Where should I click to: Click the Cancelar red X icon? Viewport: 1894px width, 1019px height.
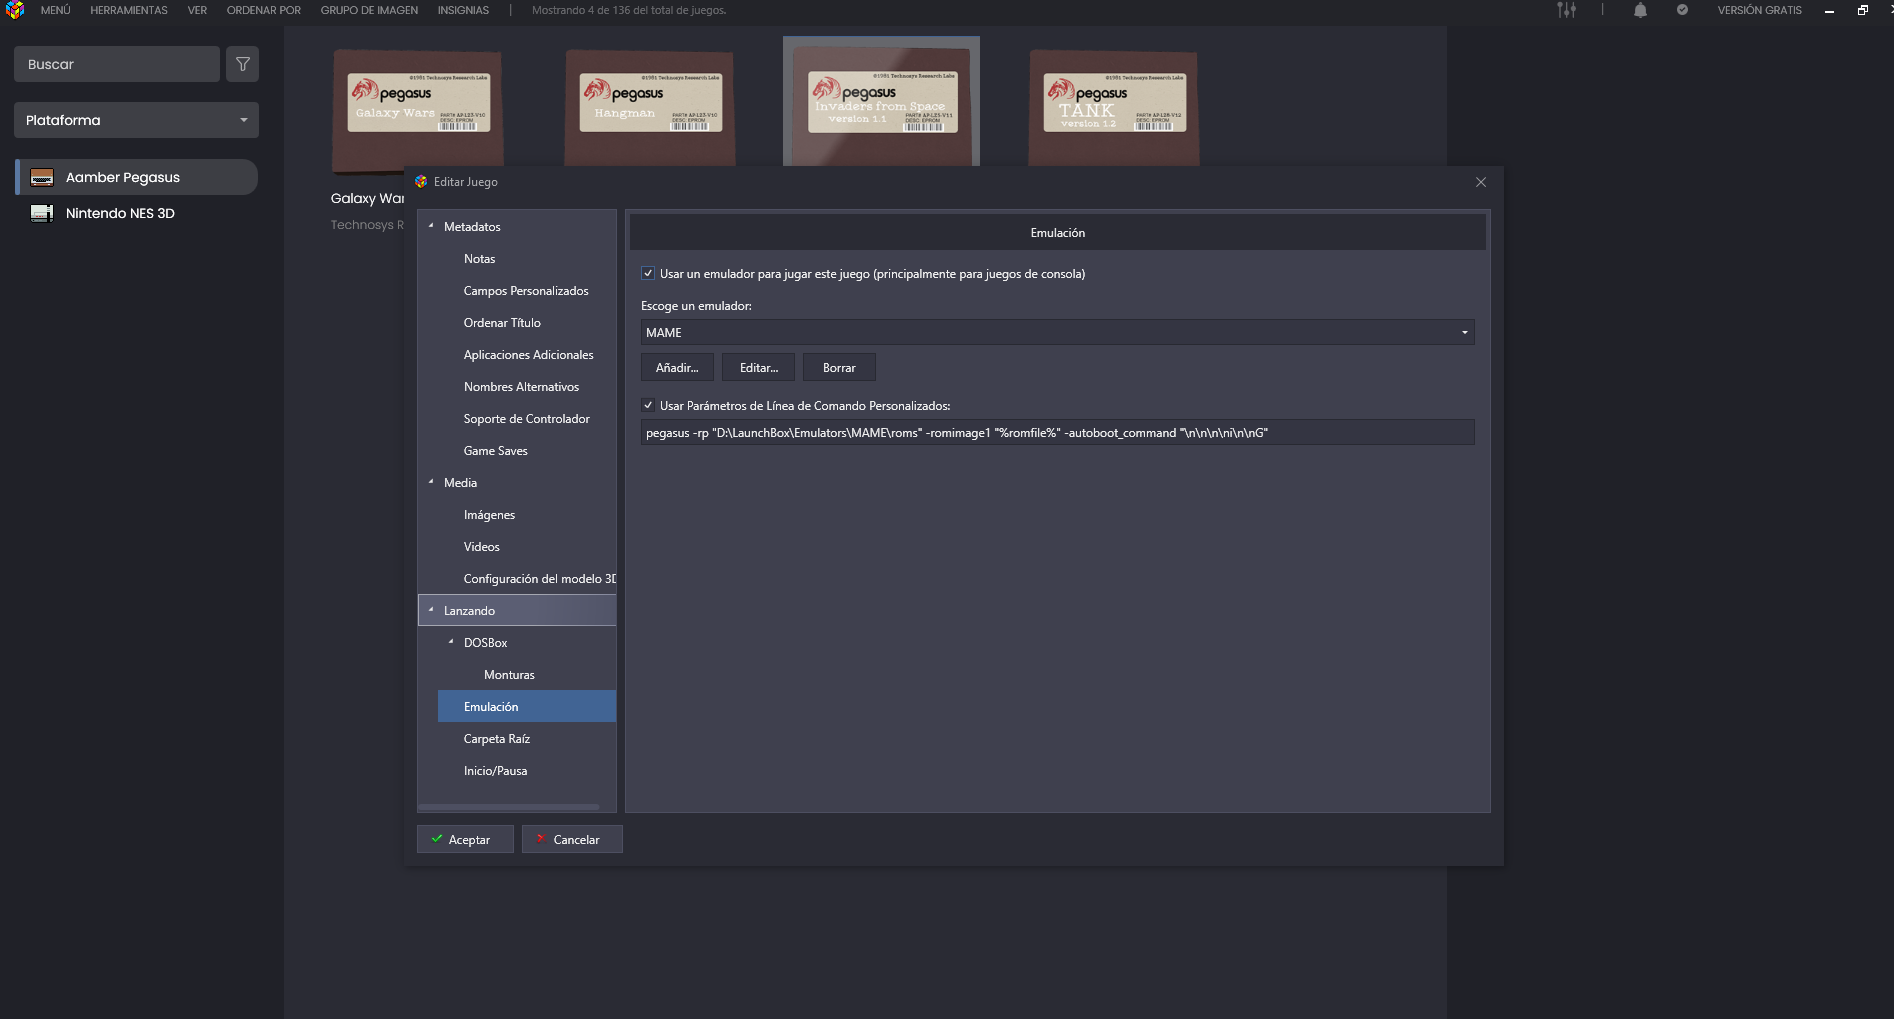(541, 839)
